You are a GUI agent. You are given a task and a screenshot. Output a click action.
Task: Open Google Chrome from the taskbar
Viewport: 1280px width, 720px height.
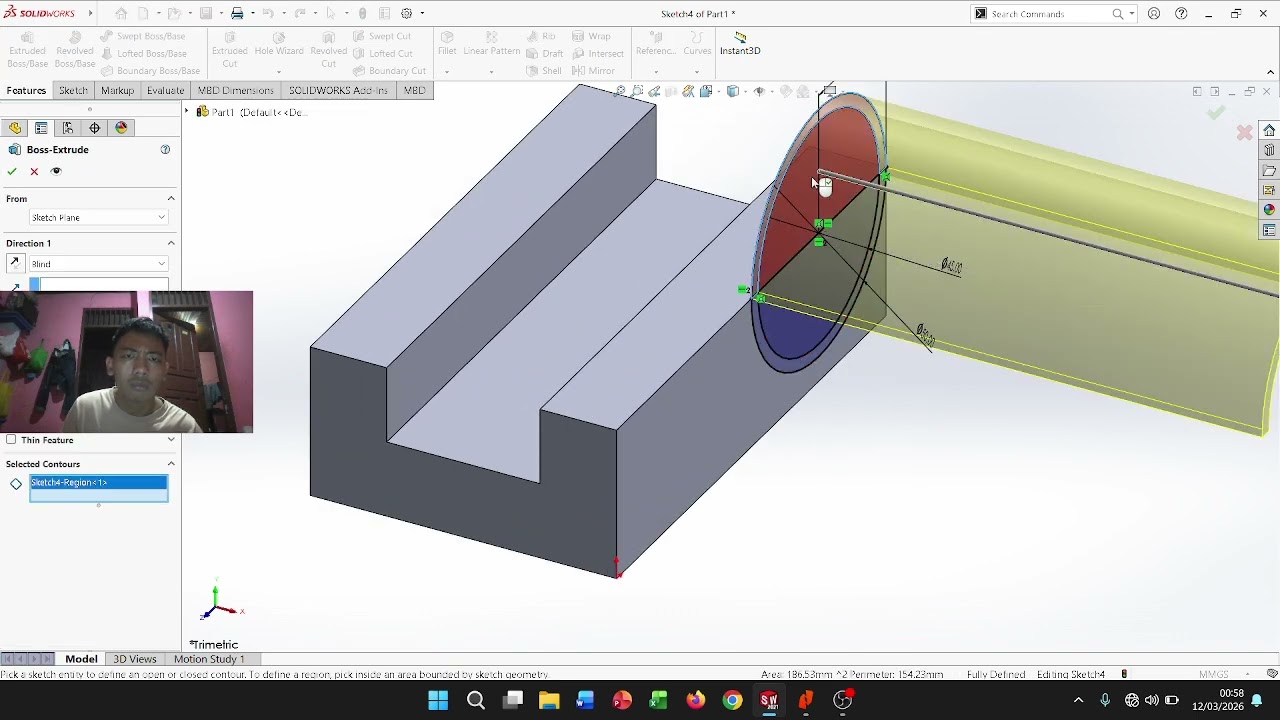click(732, 700)
